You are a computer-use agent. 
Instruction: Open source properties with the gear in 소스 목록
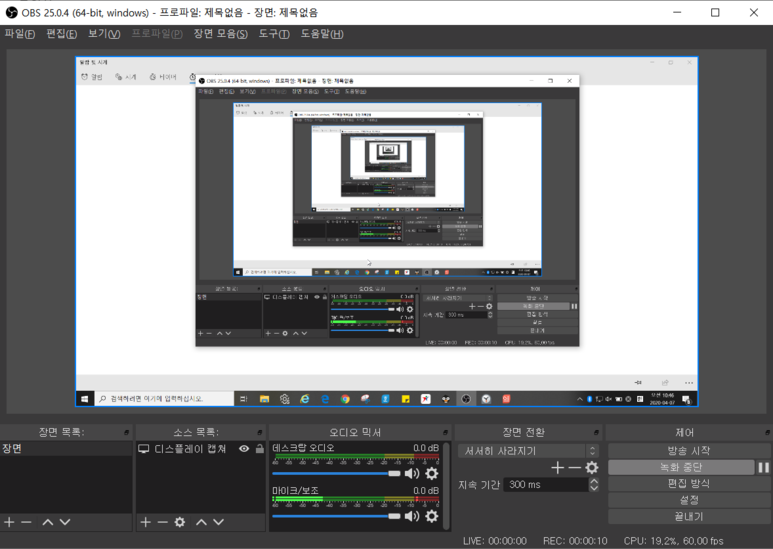[x=180, y=522]
